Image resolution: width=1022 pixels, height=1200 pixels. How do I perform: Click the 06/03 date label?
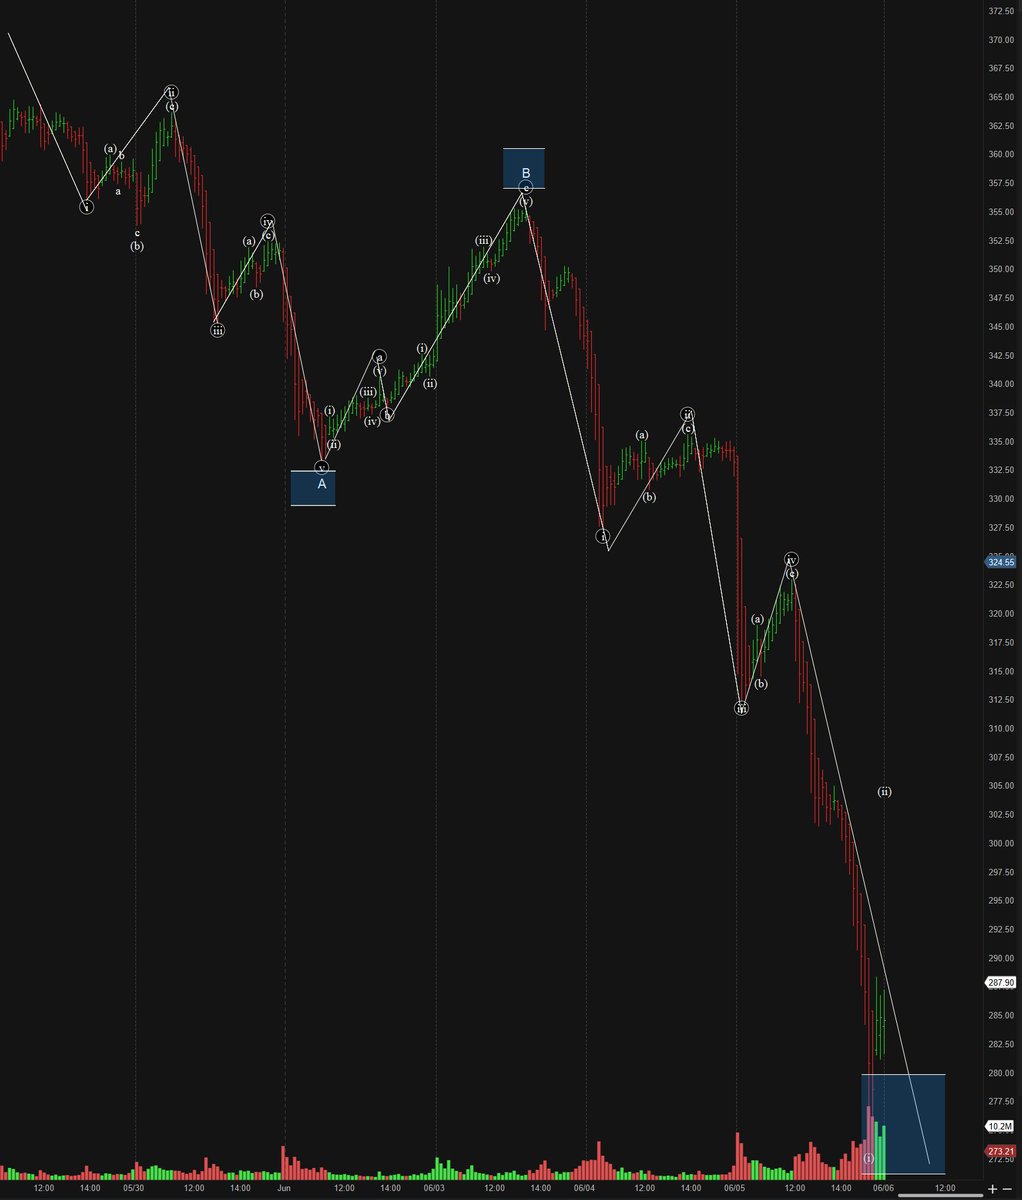tap(434, 1189)
